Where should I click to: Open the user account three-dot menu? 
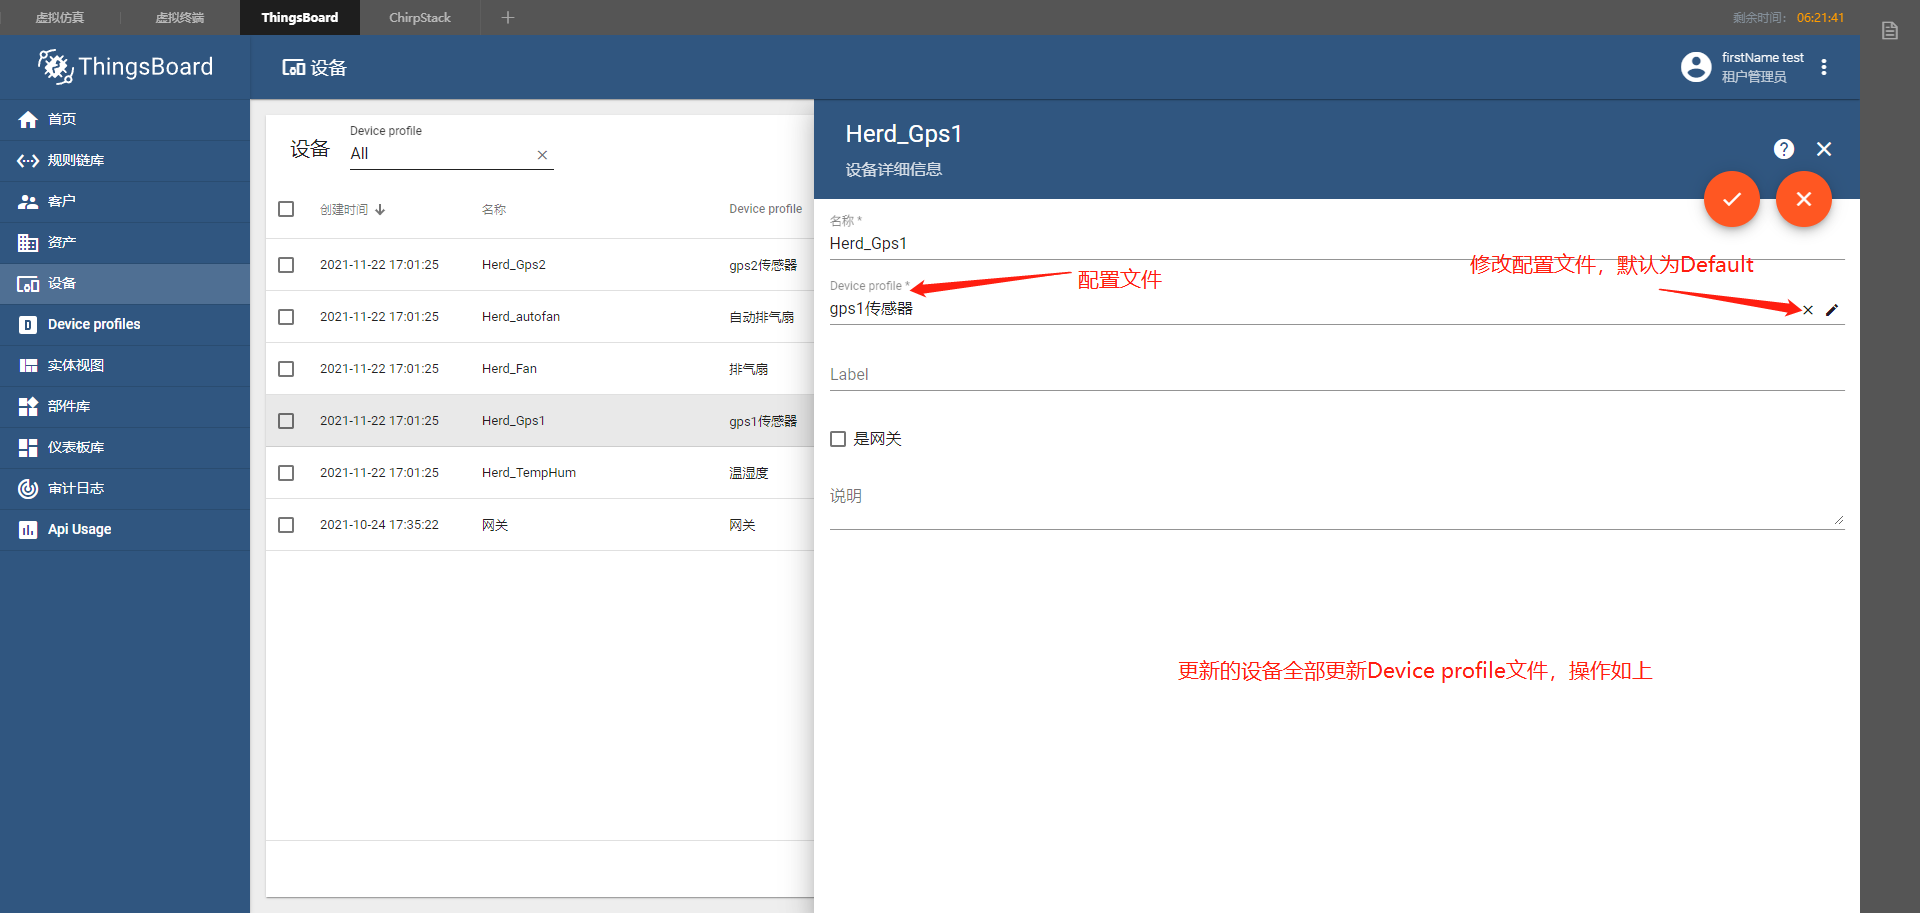pyautogui.click(x=1824, y=67)
